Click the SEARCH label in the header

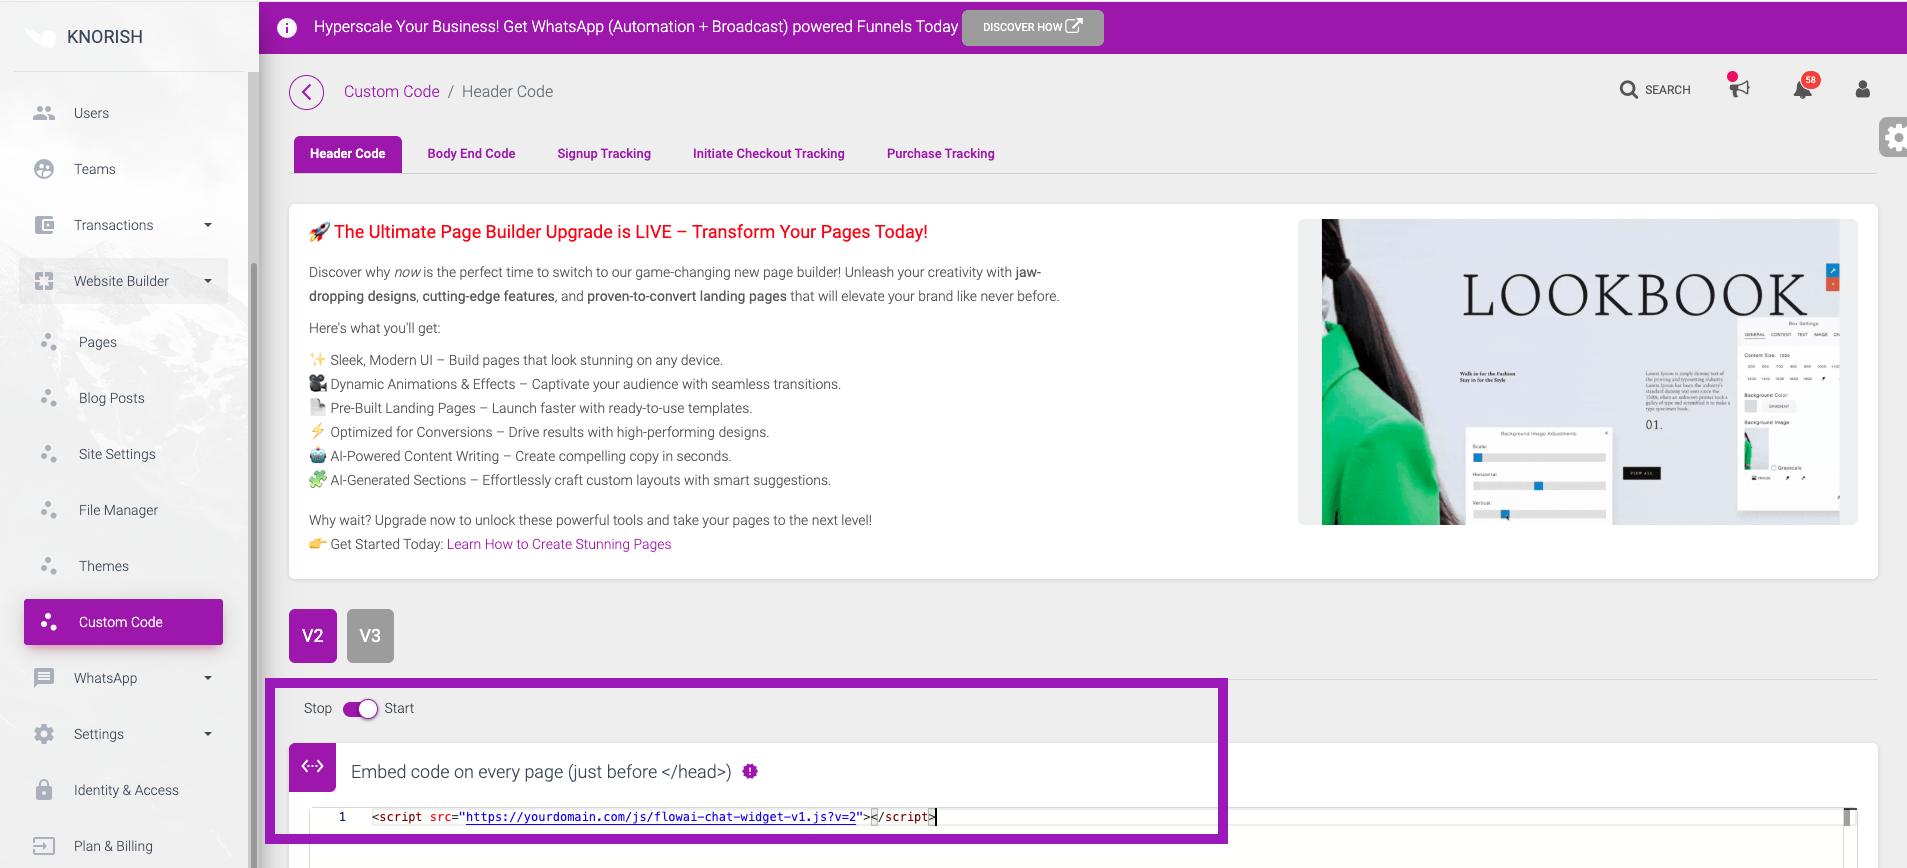point(1667,90)
